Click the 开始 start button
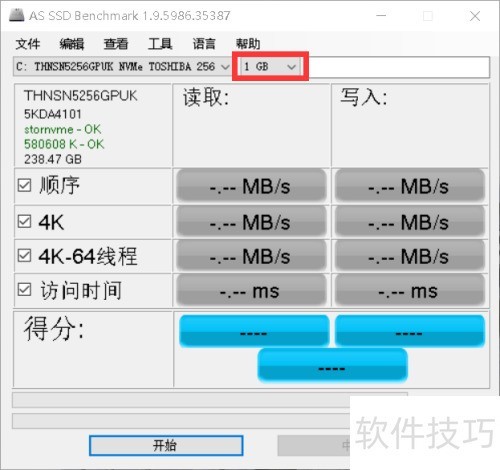Viewport: 500px width, 470px height. click(166, 446)
